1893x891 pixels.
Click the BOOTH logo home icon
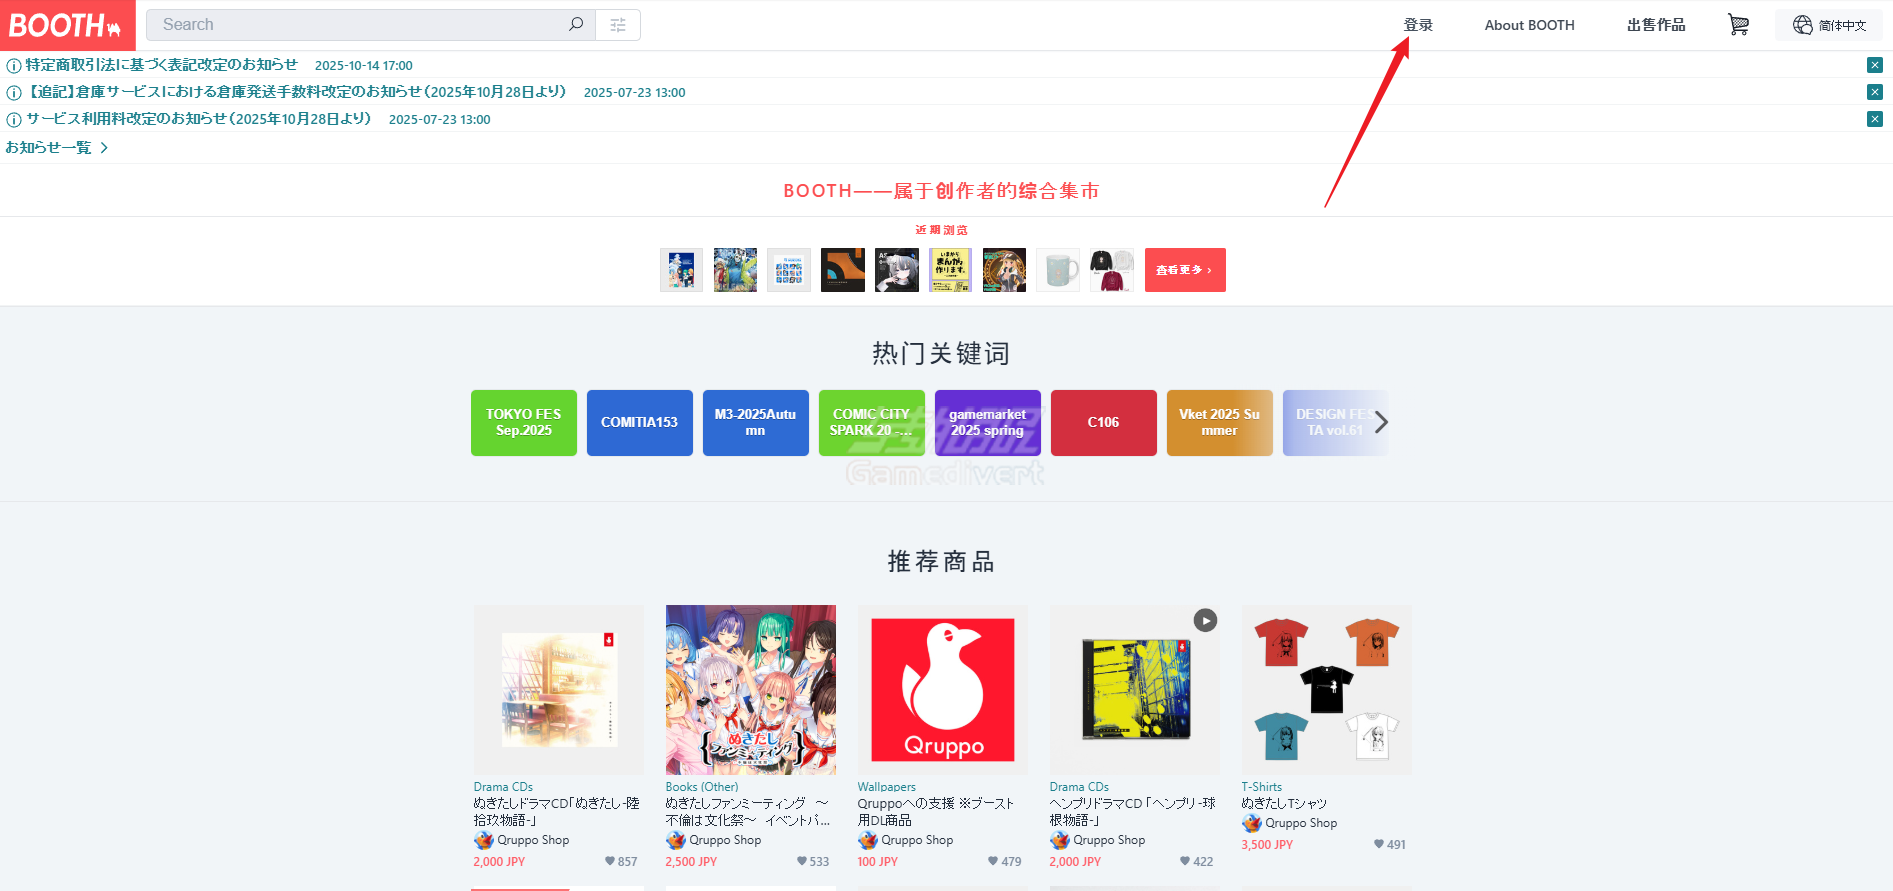(x=66, y=25)
